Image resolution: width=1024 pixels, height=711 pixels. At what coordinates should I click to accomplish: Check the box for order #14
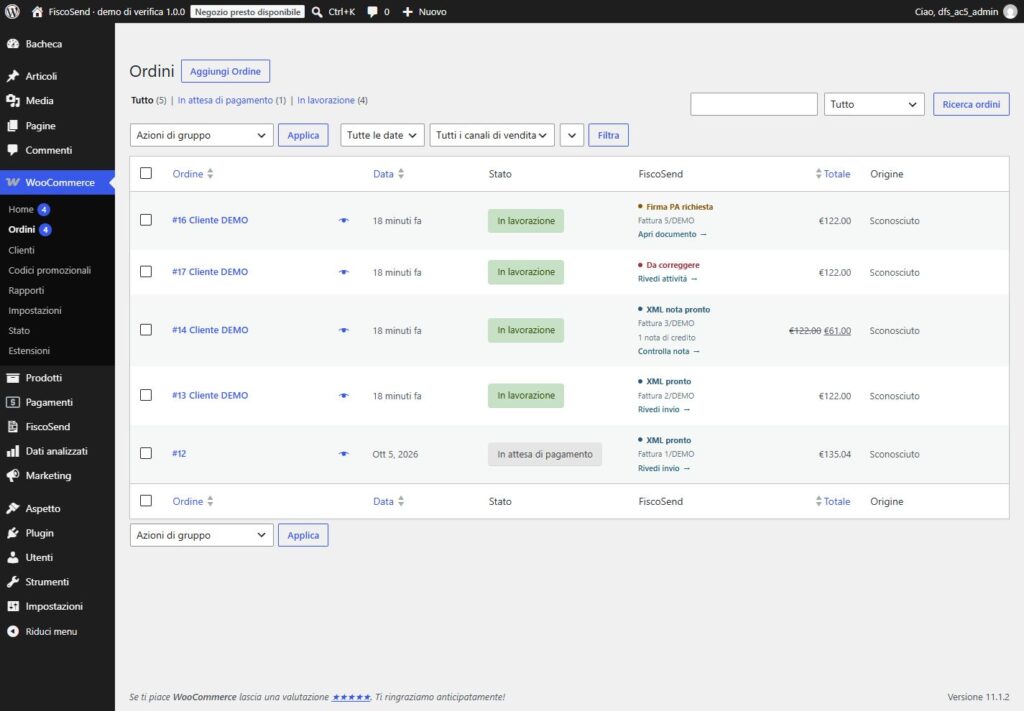(x=146, y=330)
